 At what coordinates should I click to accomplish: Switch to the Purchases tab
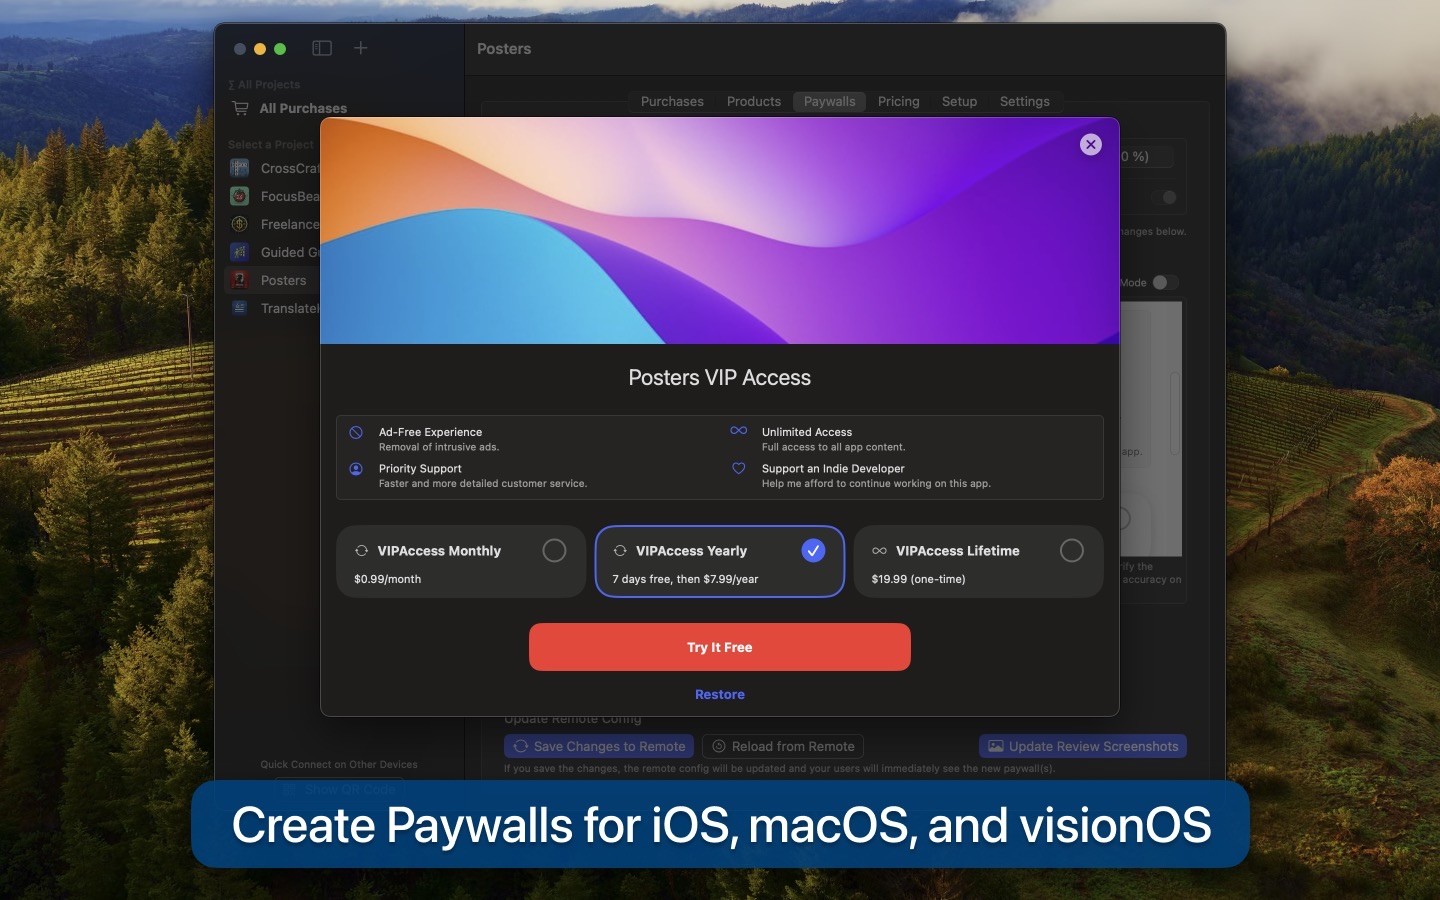point(672,102)
